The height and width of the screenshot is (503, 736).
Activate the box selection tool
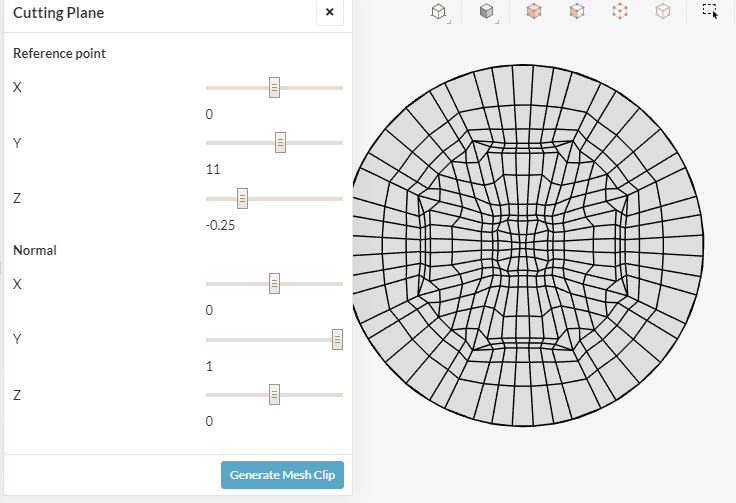[710, 11]
